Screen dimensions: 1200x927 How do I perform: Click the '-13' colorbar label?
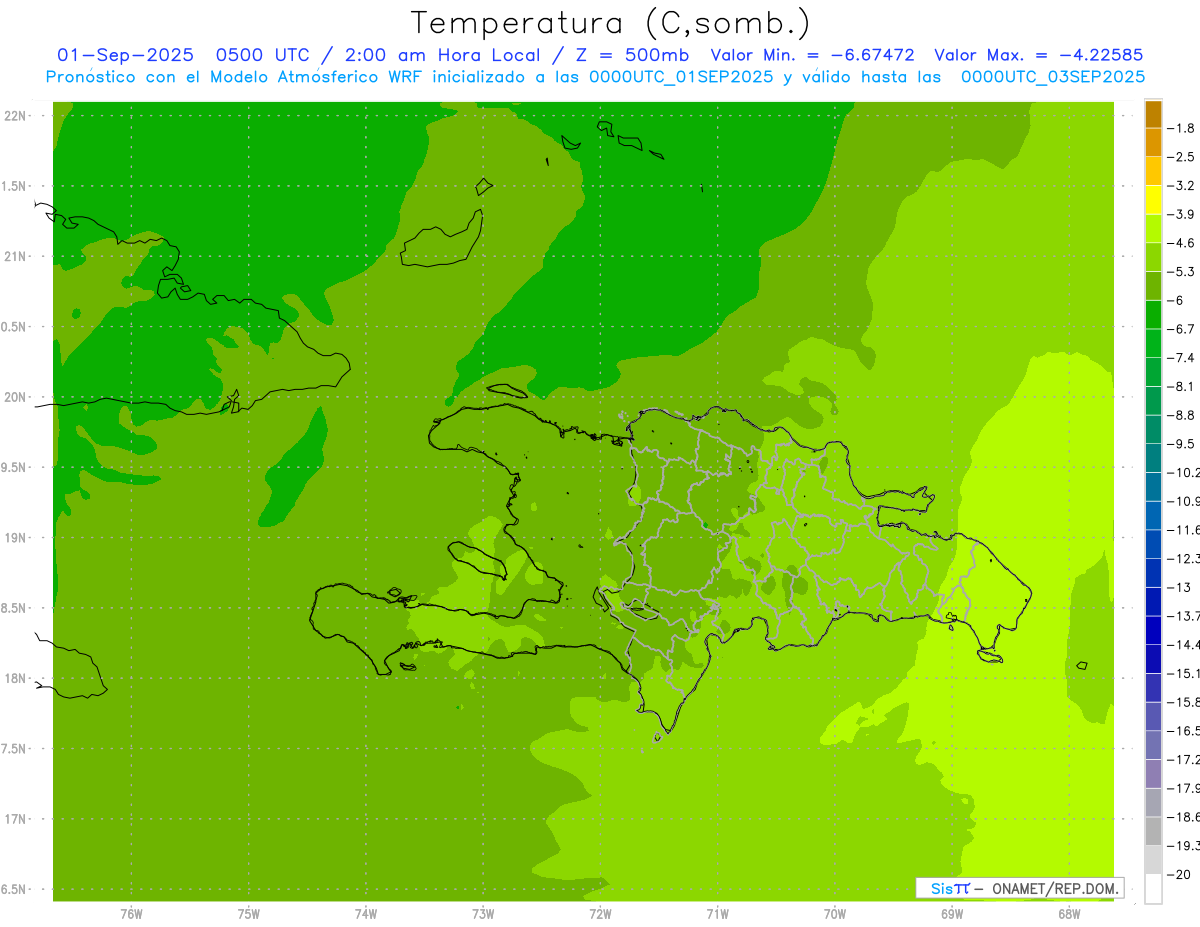pos(1180,587)
